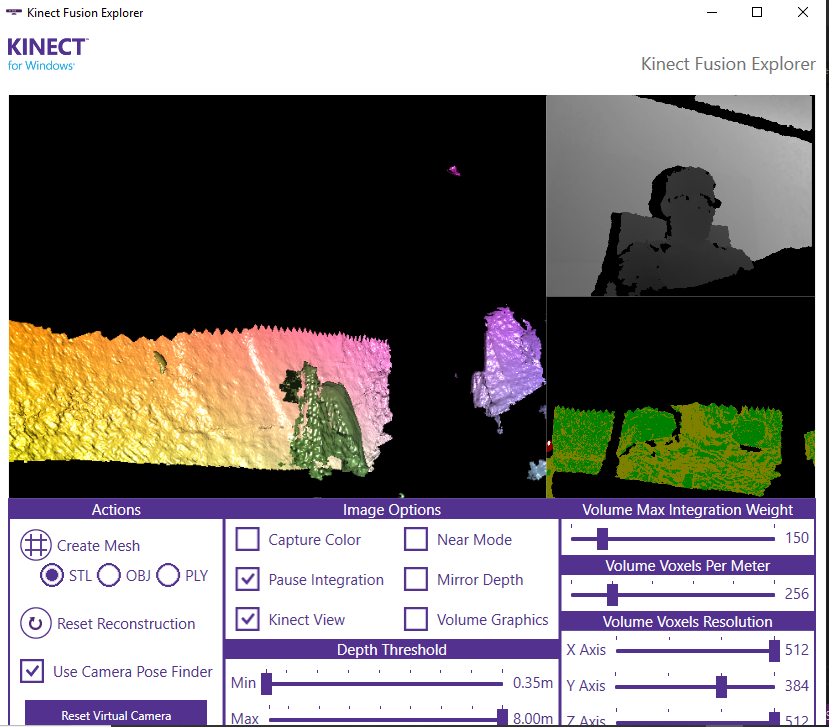Toggle the Kinect View checkbox

pyautogui.click(x=247, y=619)
